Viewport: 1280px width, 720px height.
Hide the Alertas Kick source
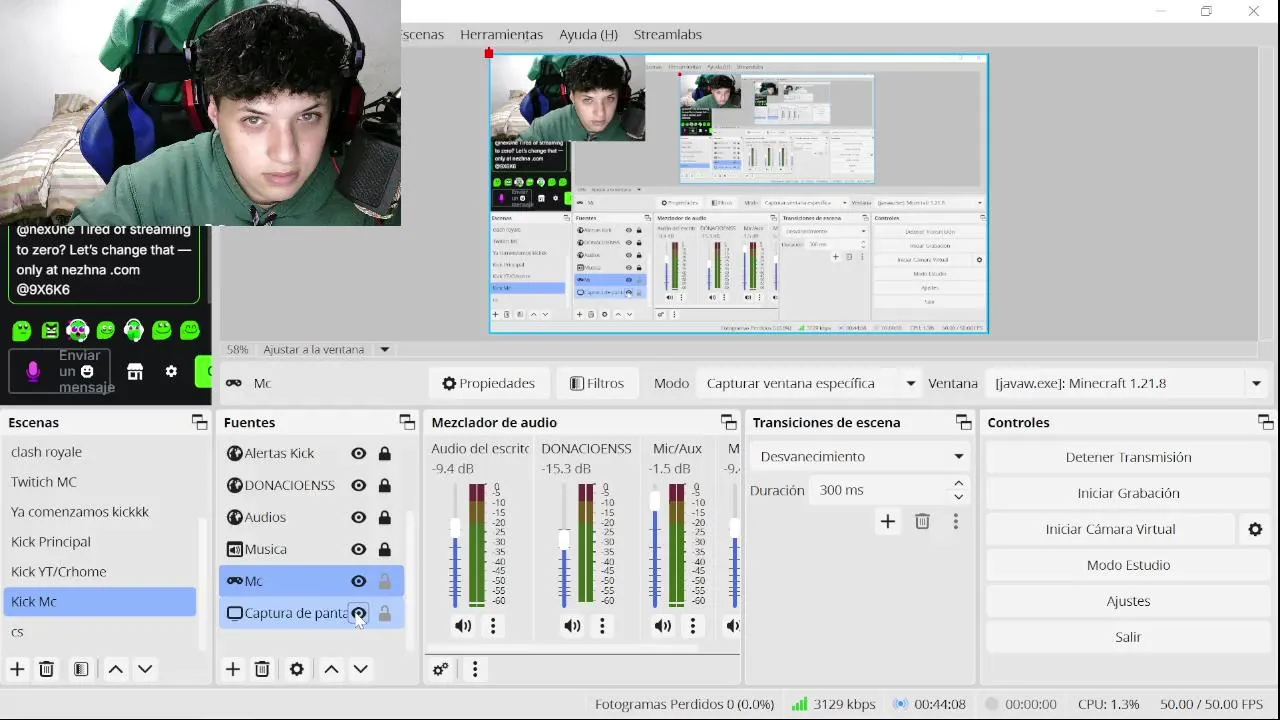click(358, 453)
